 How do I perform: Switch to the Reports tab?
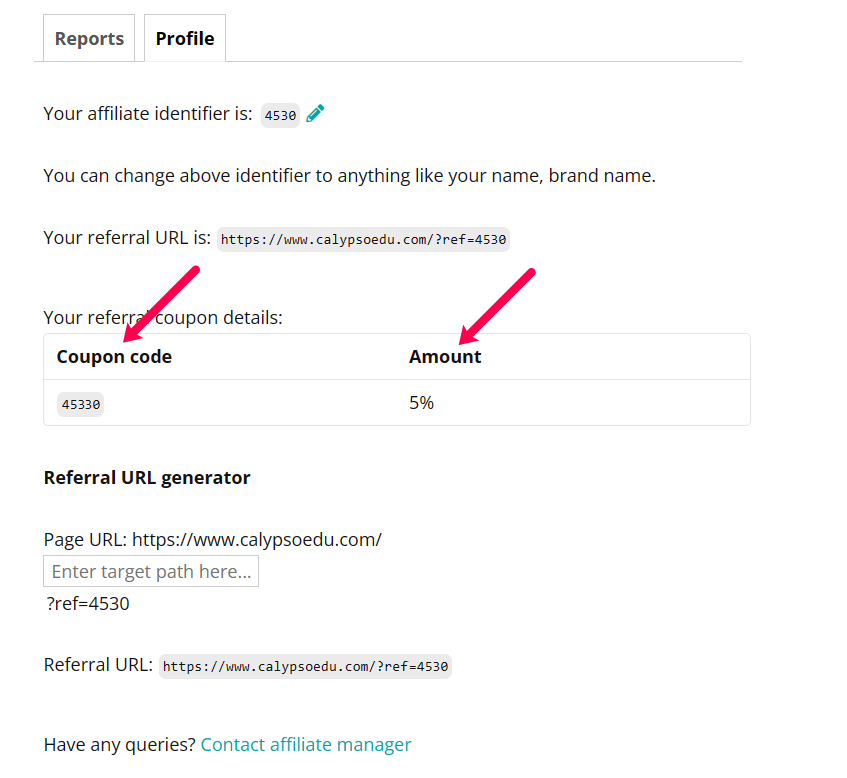89,39
